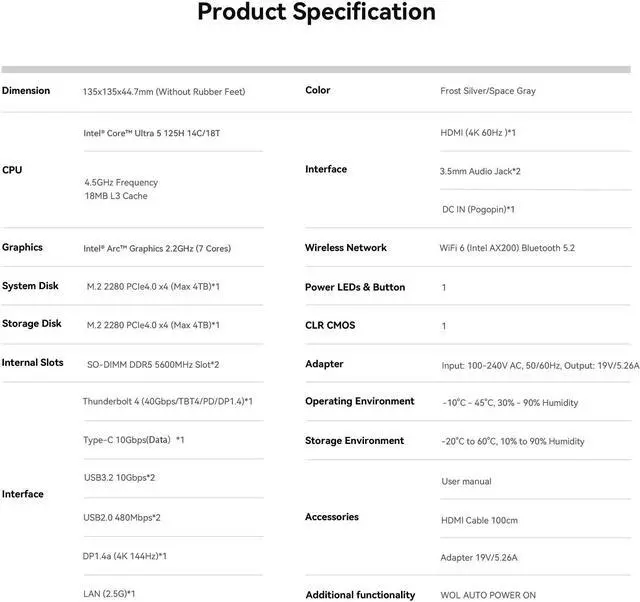Viewport: 640px width, 602px height.
Task: Select the 4.5GHz Frequency line
Action: click(x=121, y=182)
